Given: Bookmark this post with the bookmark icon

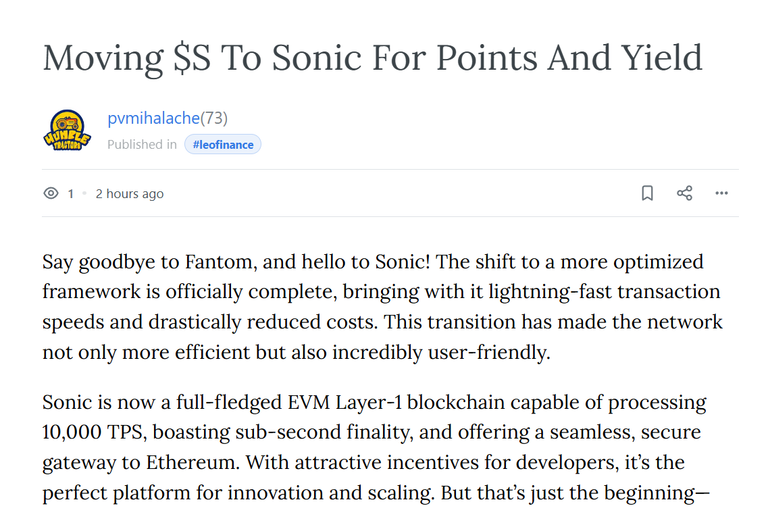Looking at the screenshot, I should [647, 193].
